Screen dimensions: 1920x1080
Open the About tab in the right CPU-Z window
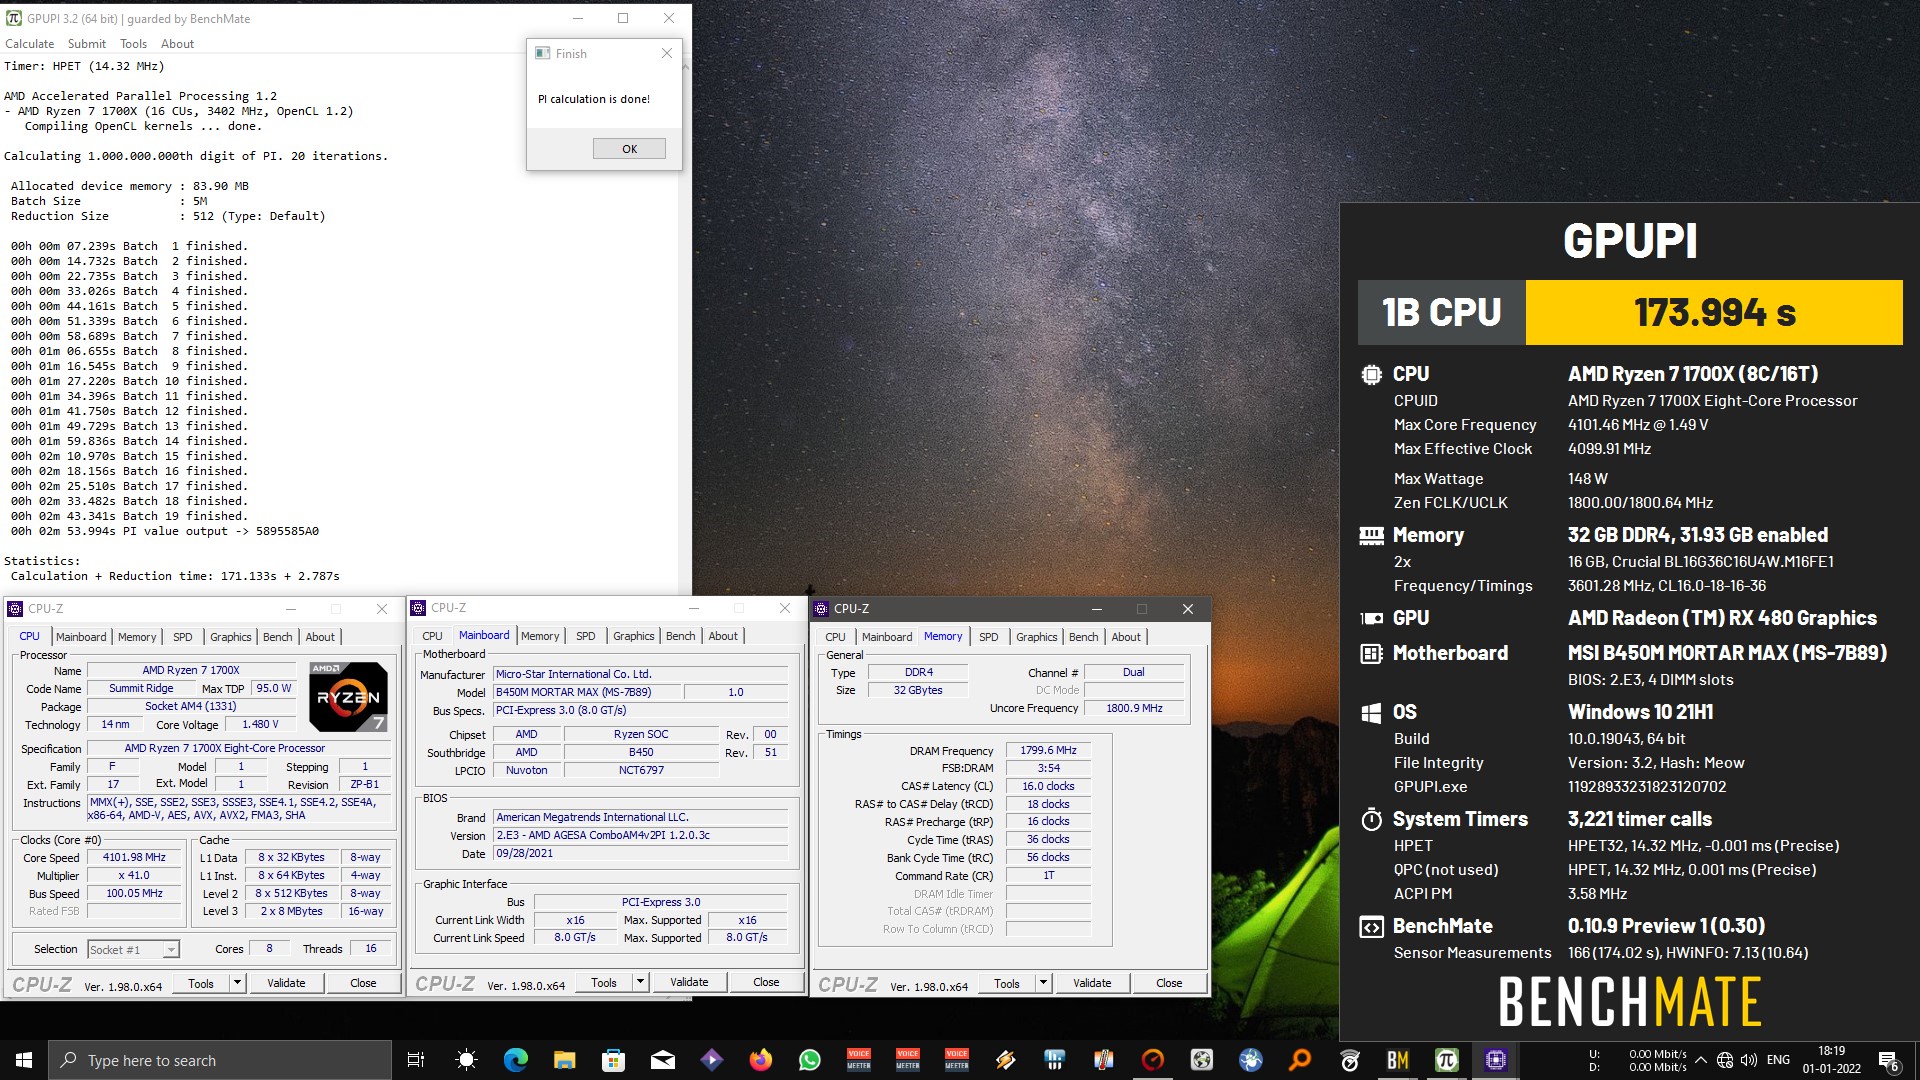click(x=1126, y=637)
